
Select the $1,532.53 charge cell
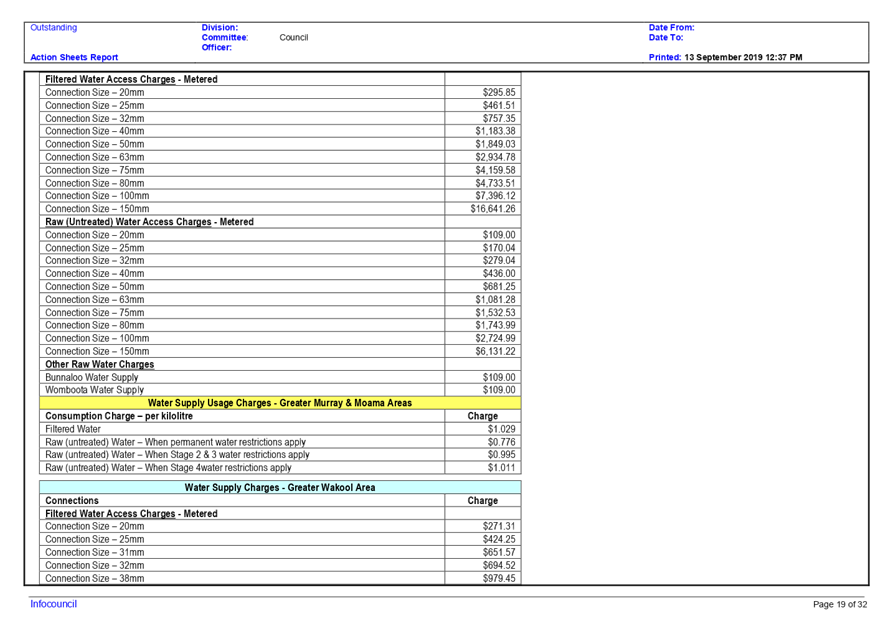click(483, 313)
